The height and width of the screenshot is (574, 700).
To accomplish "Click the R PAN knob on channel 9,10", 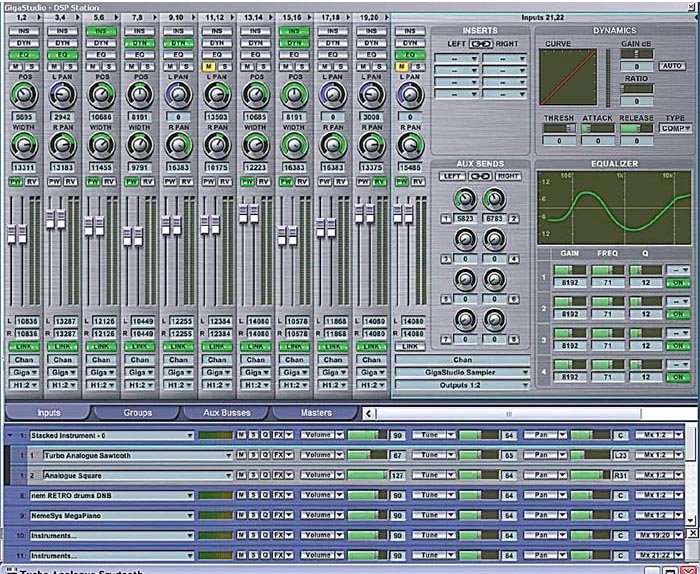I will pos(178,146).
